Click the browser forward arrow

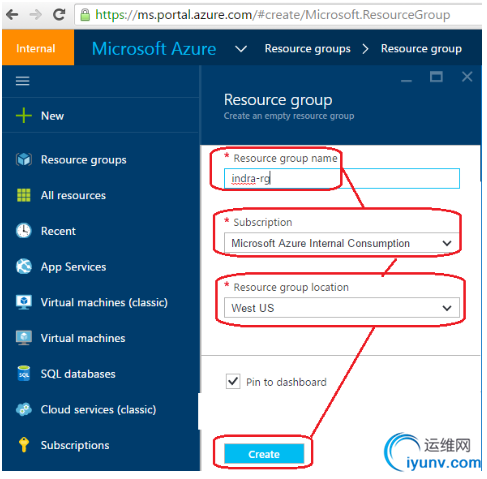tap(36, 15)
